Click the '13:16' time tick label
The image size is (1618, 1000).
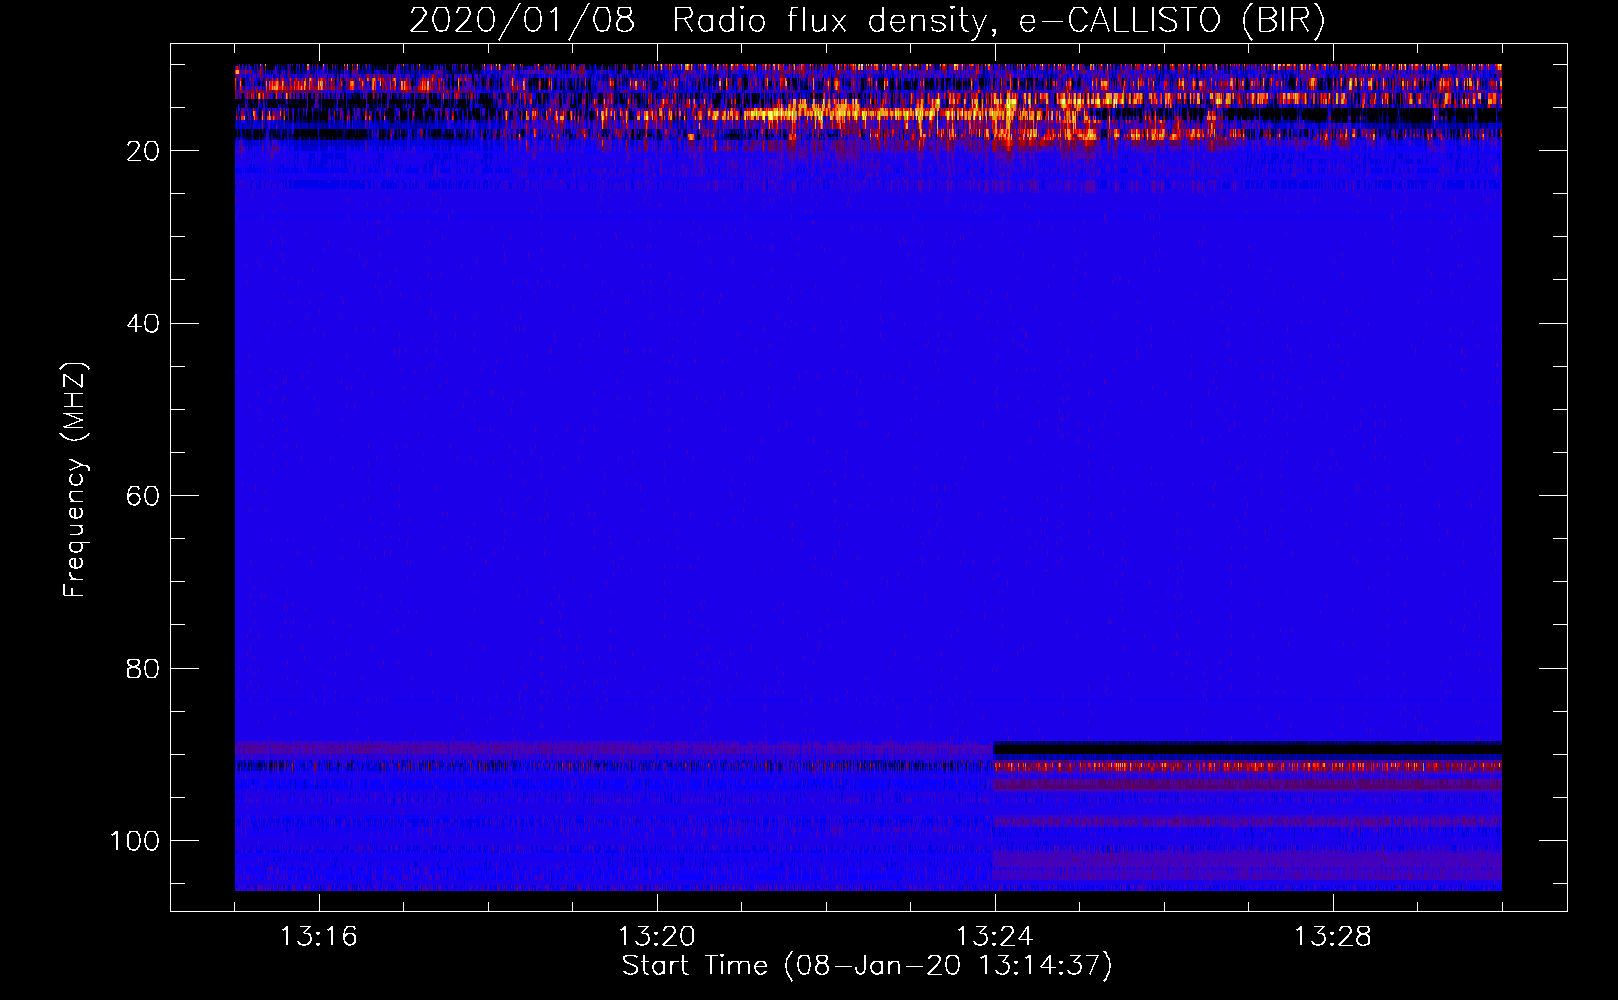coord(318,937)
